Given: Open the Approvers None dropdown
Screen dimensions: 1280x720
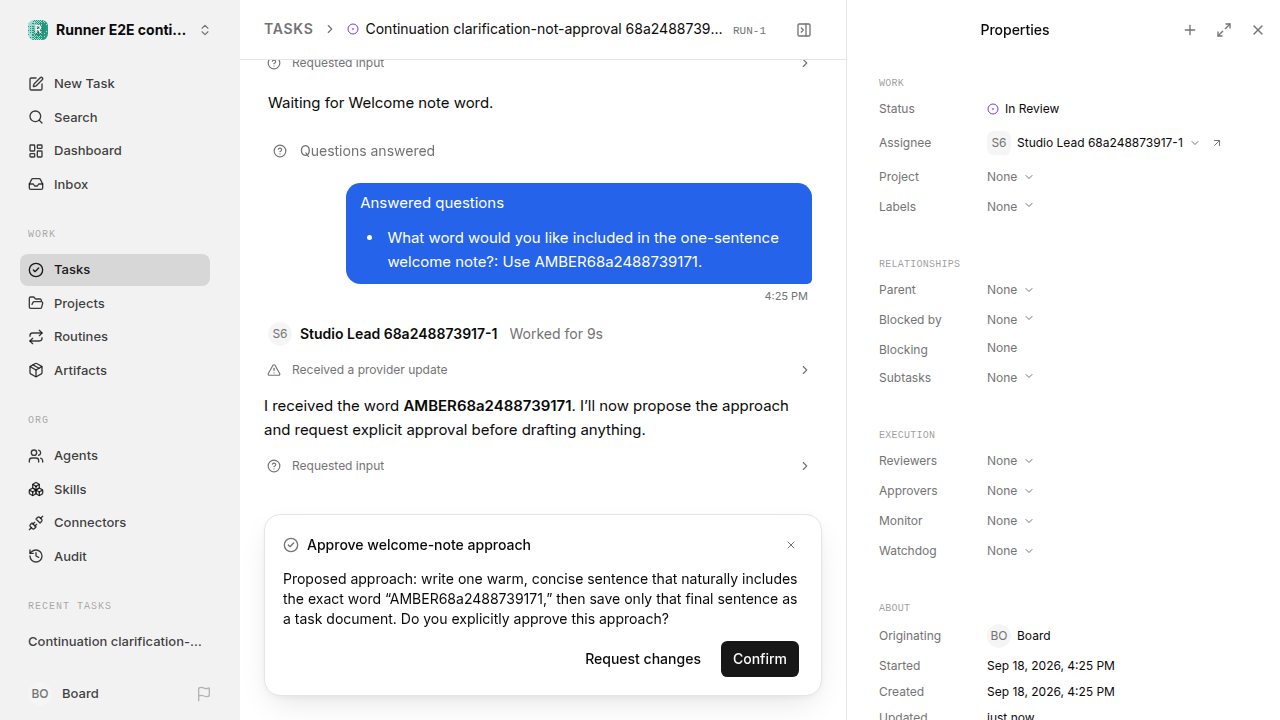Looking at the screenshot, I should tap(1010, 491).
